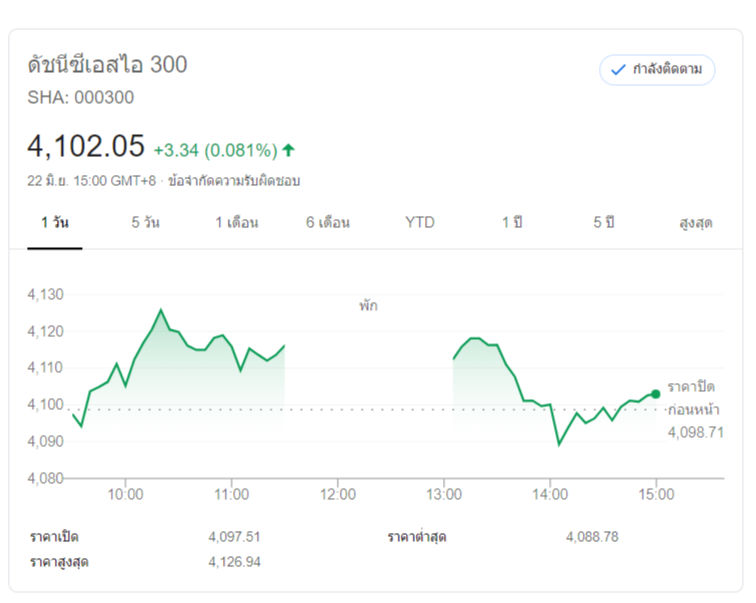Image resolution: width=756 pixels, height=603 pixels.
Task: Click the ราคาปิดก่อนหน้า previous close label
Action: (x=692, y=397)
